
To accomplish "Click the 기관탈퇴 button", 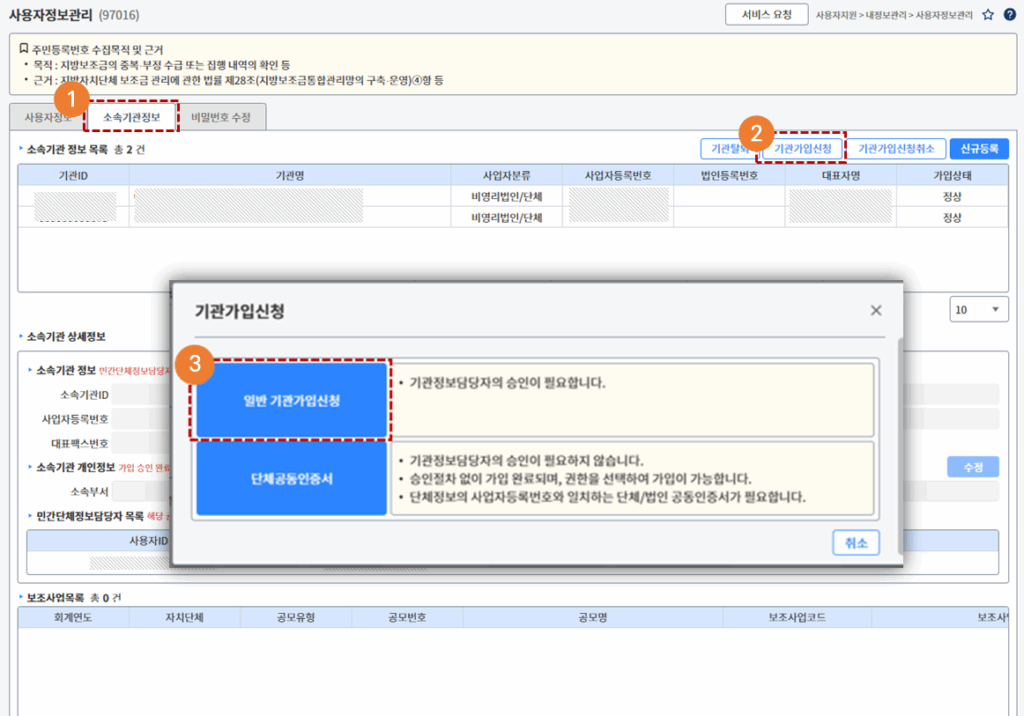I will 729,149.
